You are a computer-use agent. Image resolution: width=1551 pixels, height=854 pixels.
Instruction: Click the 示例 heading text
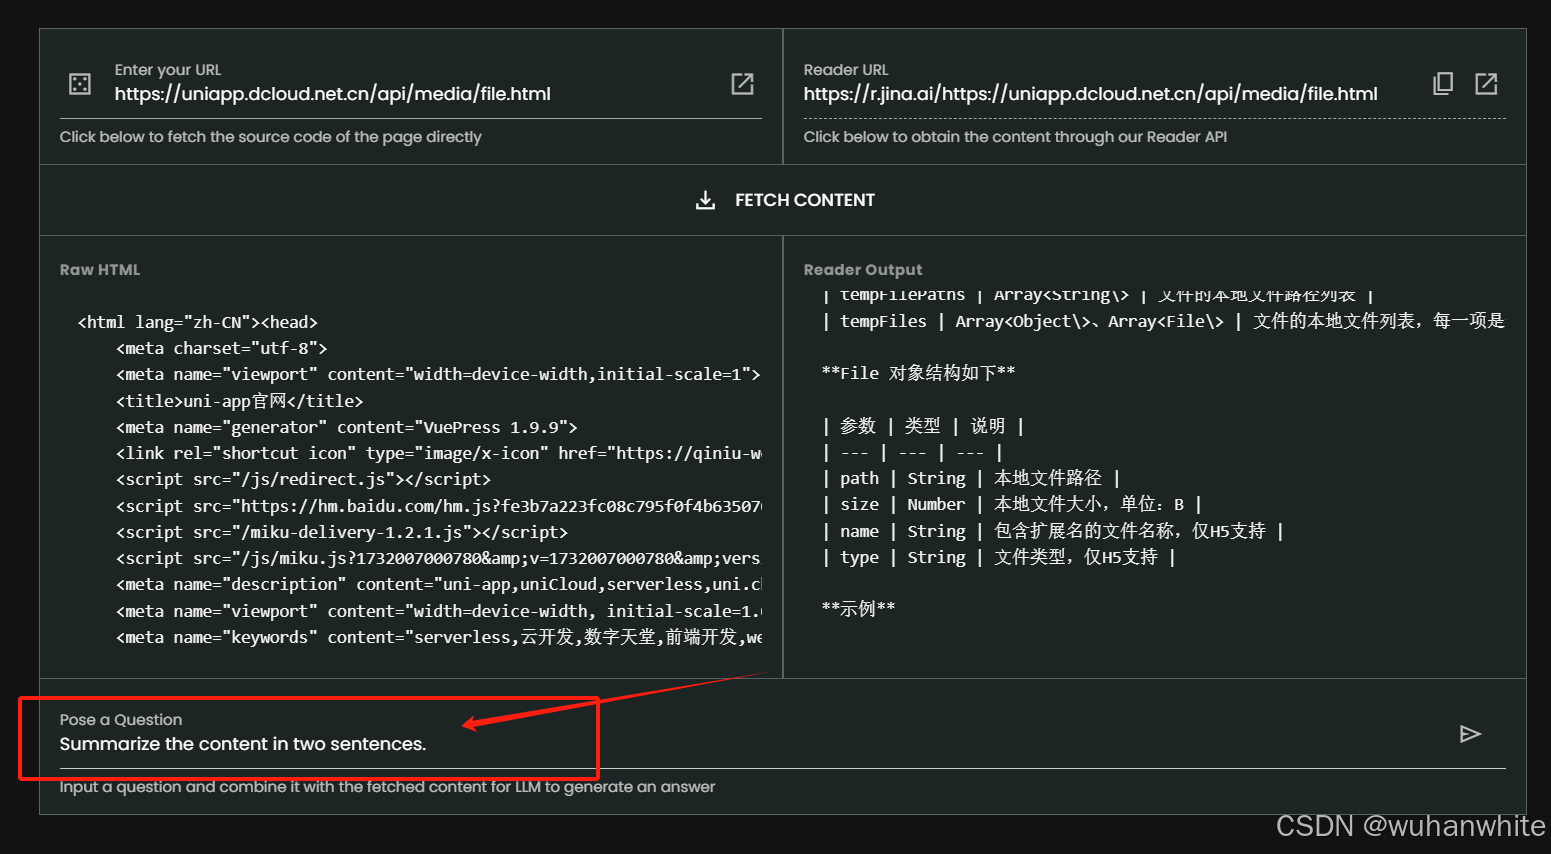858,609
